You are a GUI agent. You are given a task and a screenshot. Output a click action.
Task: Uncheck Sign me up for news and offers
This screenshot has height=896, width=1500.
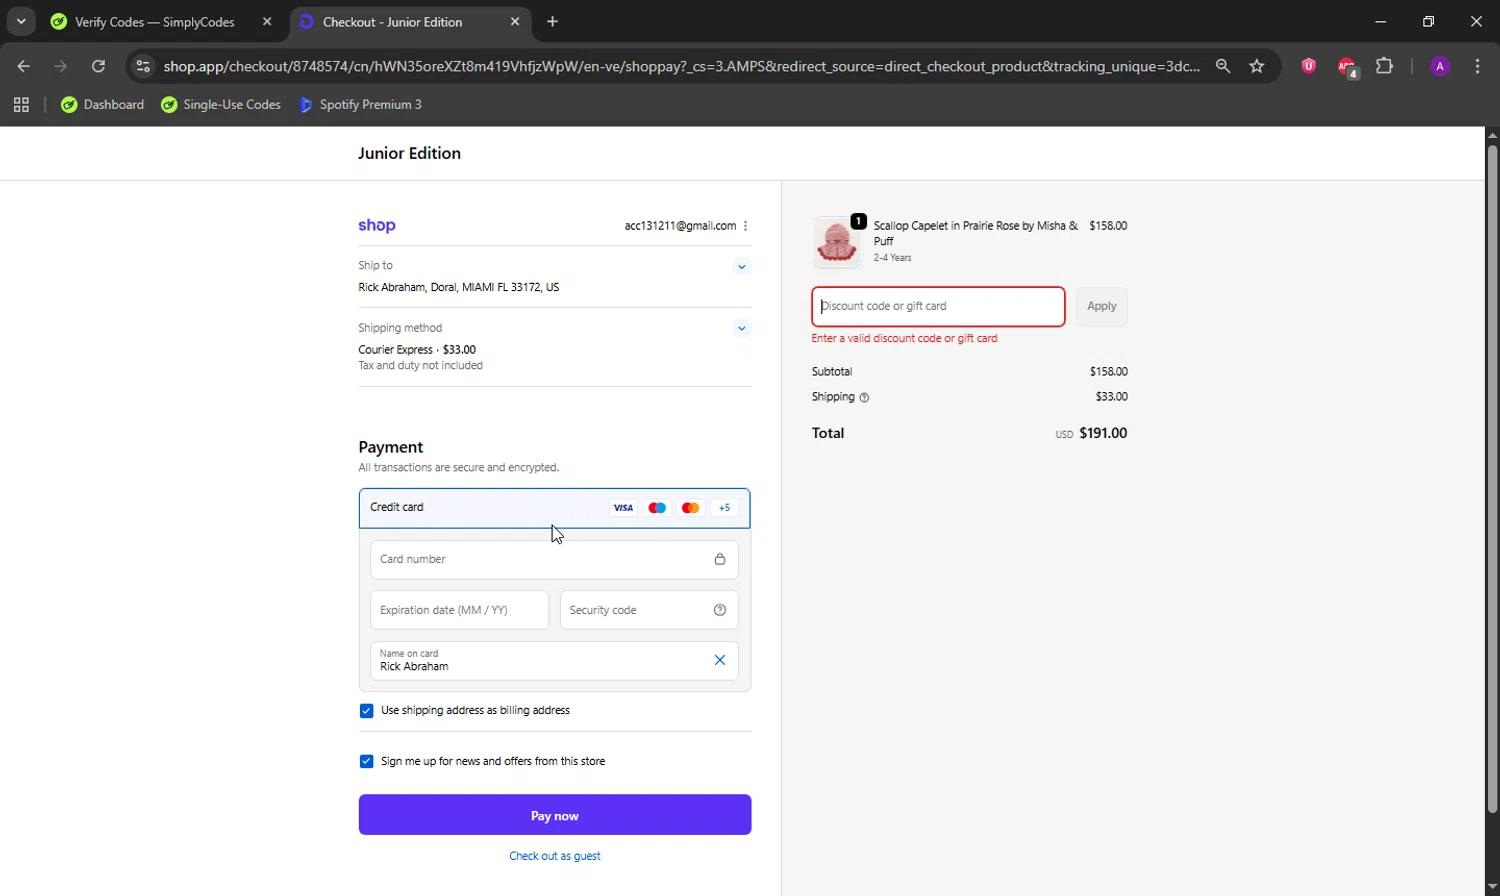pyautogui.click(x=366, y=761)
